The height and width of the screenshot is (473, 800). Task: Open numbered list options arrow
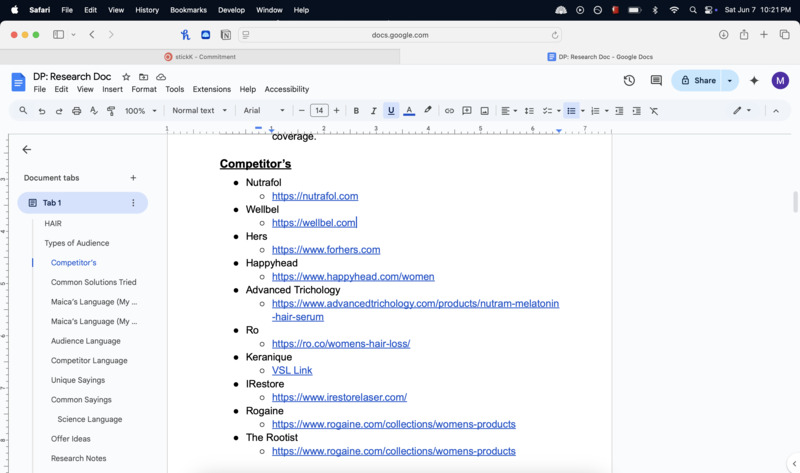607,111
